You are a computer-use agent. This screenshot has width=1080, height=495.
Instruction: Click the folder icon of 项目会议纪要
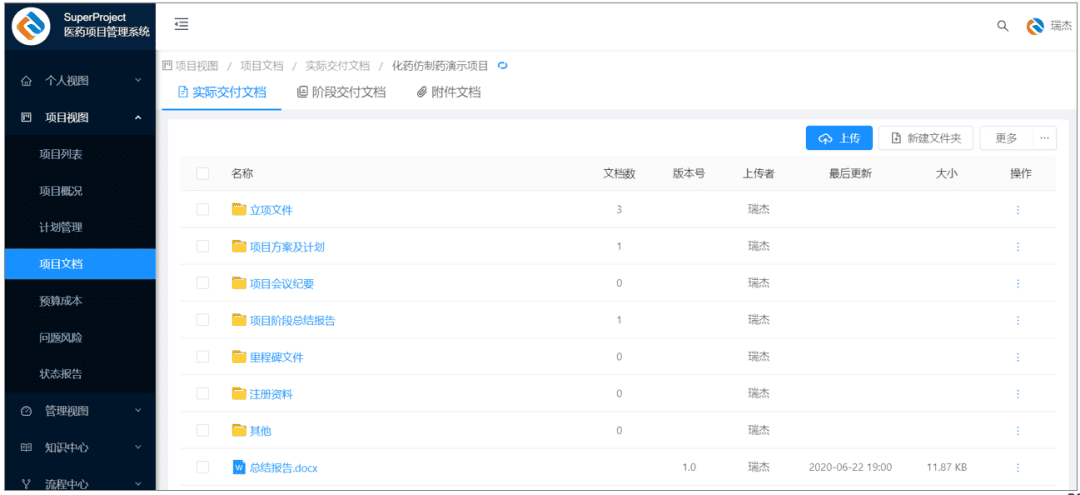point(239,283)
